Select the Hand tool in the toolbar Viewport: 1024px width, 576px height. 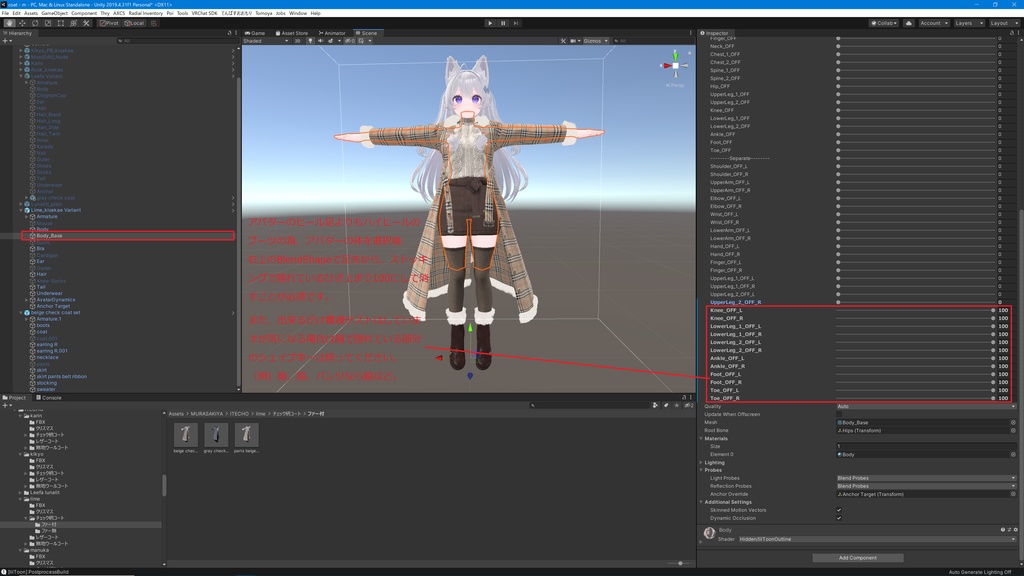pyautogui.click(x=9, y=23)
